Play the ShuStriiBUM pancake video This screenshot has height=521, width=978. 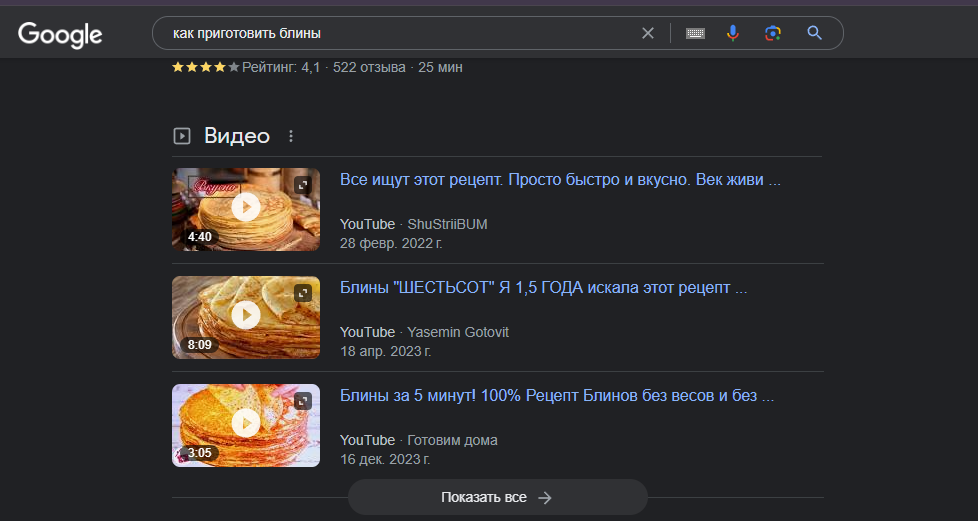(x=245, y=208)
